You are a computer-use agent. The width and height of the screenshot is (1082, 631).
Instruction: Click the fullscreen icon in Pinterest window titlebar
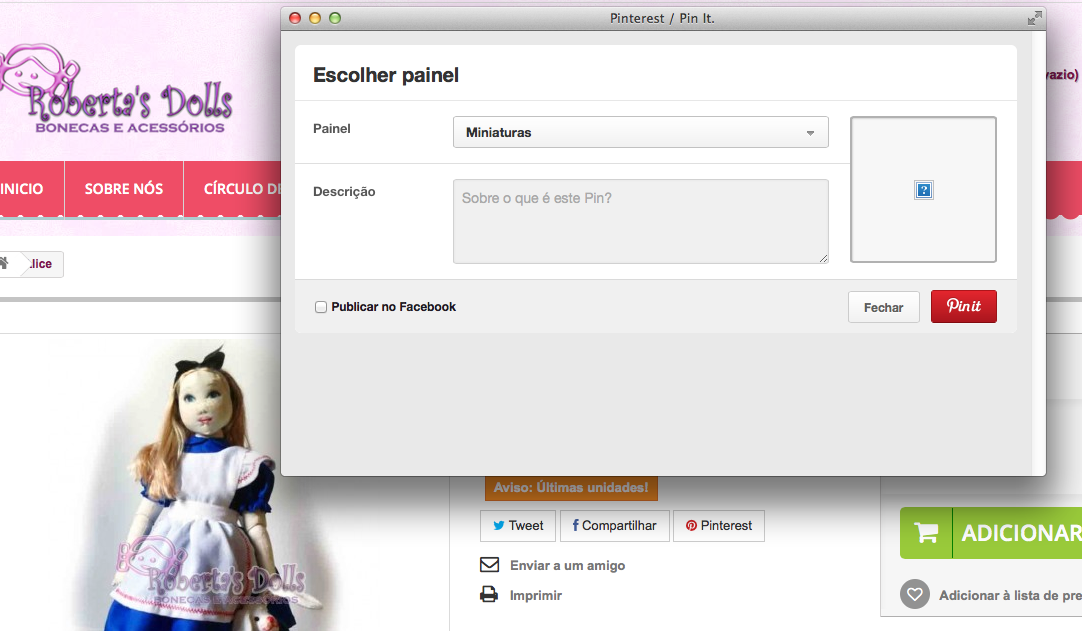1034,19
